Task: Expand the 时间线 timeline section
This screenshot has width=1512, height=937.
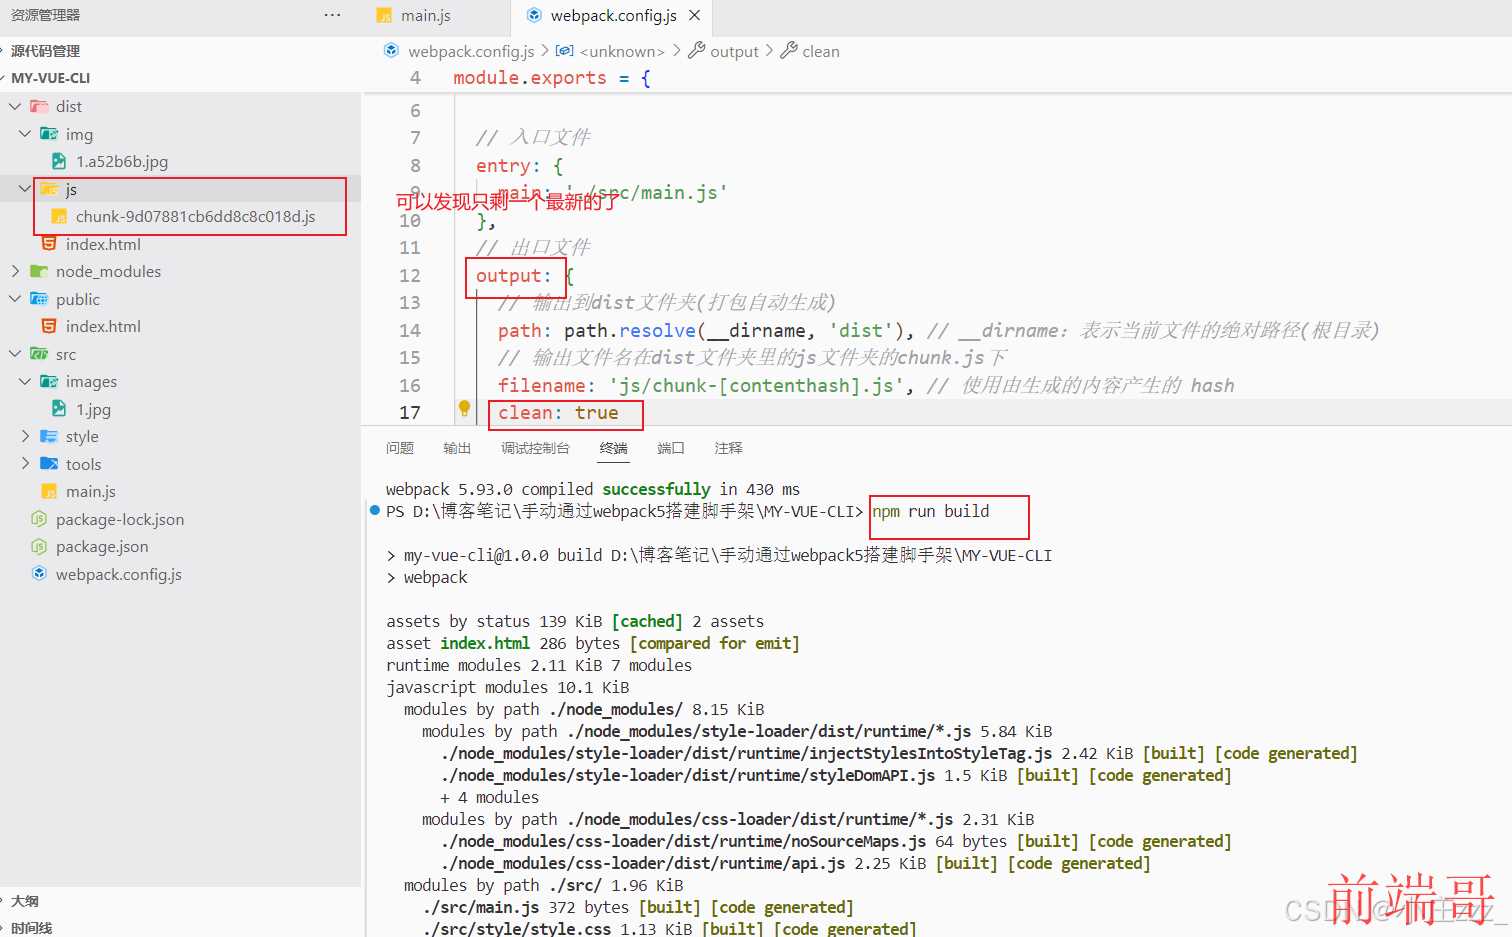Action: point(31,928)
